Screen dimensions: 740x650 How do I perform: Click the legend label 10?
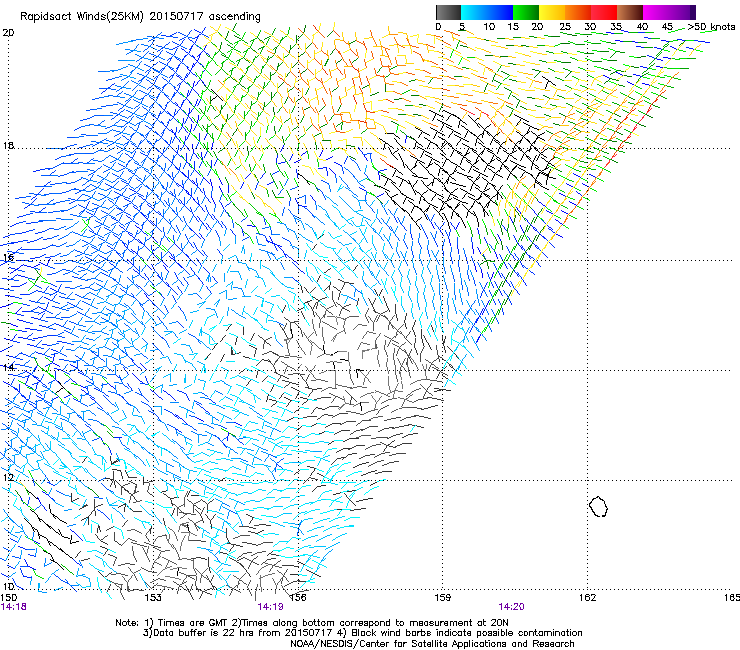click(489, 27)
